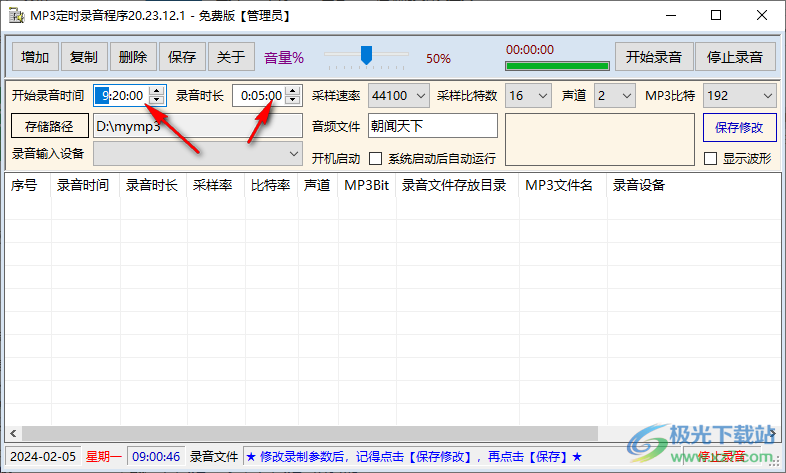
Task: Click the volume slider thumb
Action: (x=366, y=55)
